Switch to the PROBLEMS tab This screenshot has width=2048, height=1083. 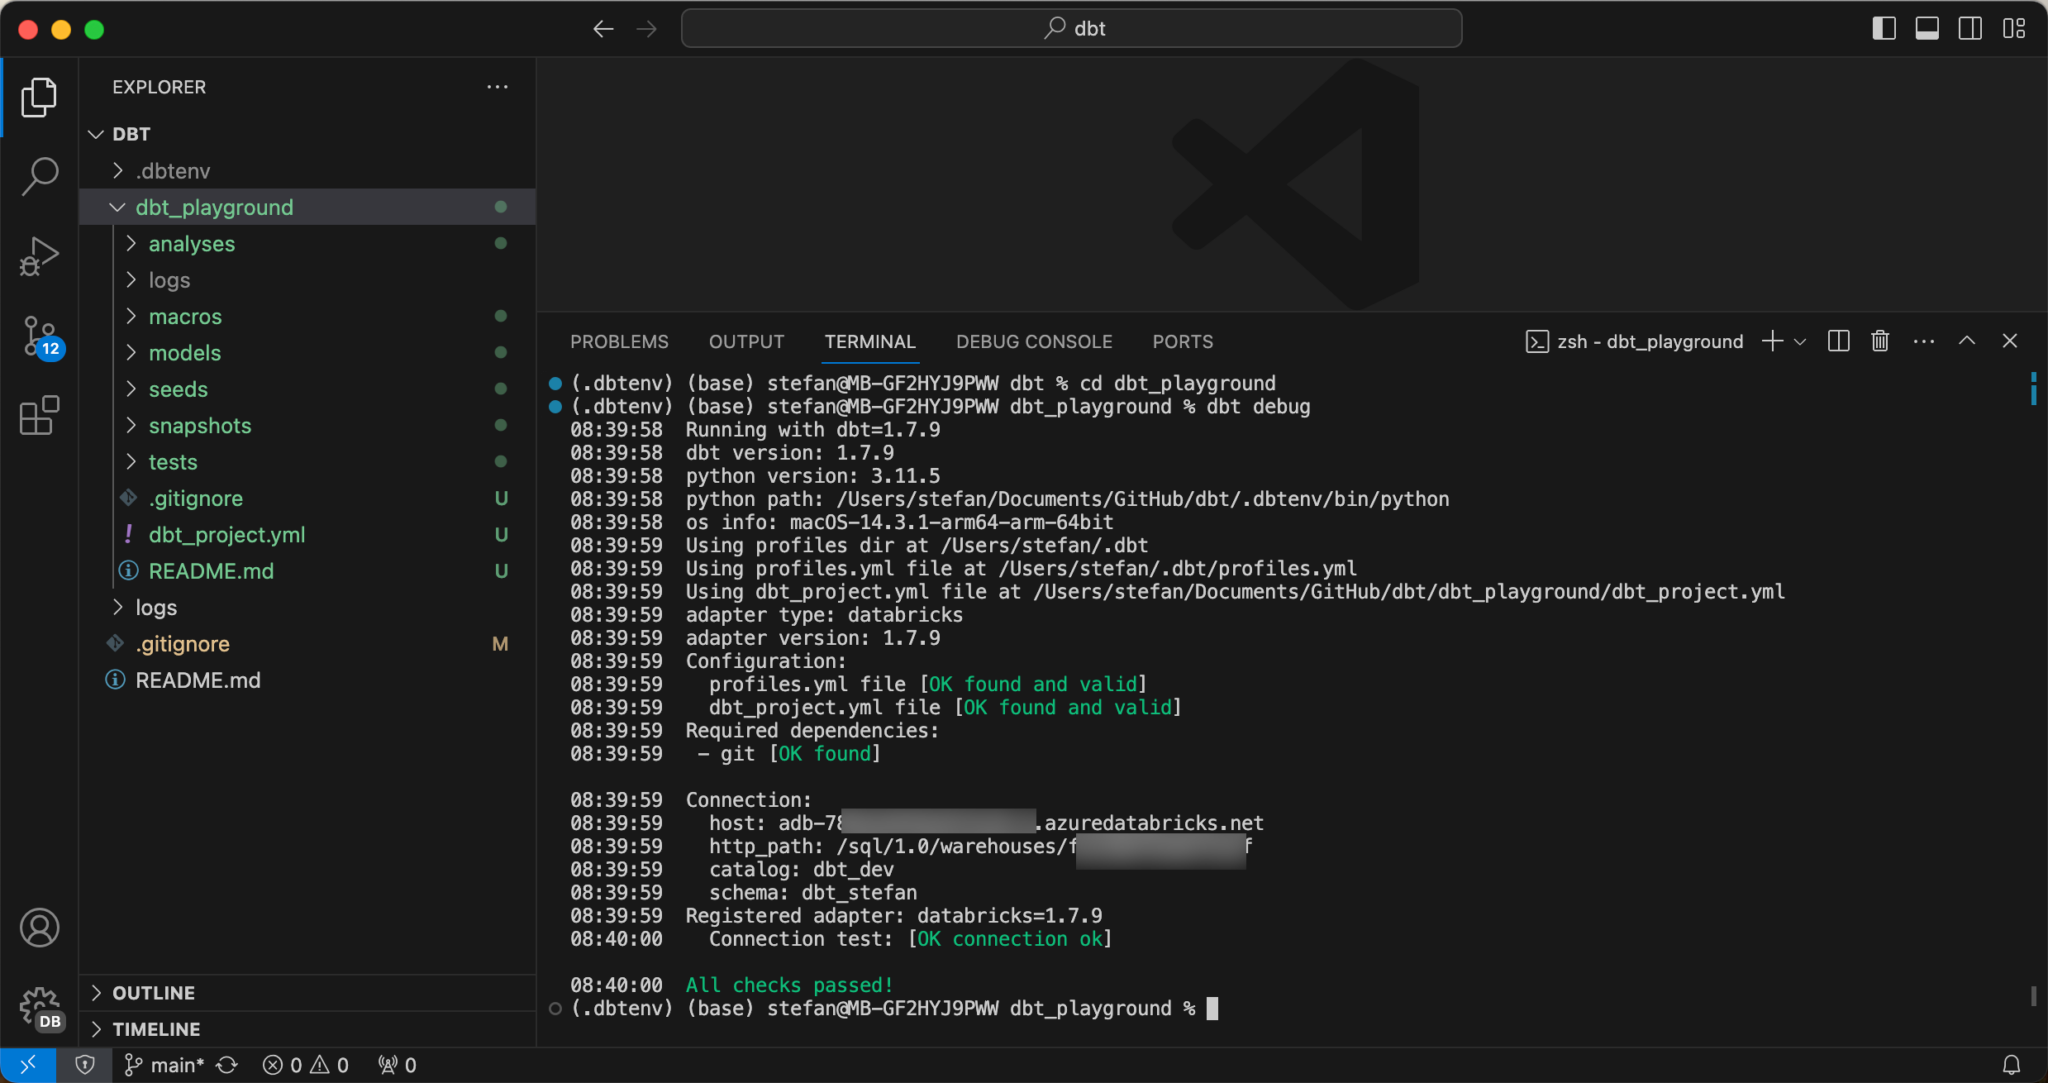click(619, 342)
